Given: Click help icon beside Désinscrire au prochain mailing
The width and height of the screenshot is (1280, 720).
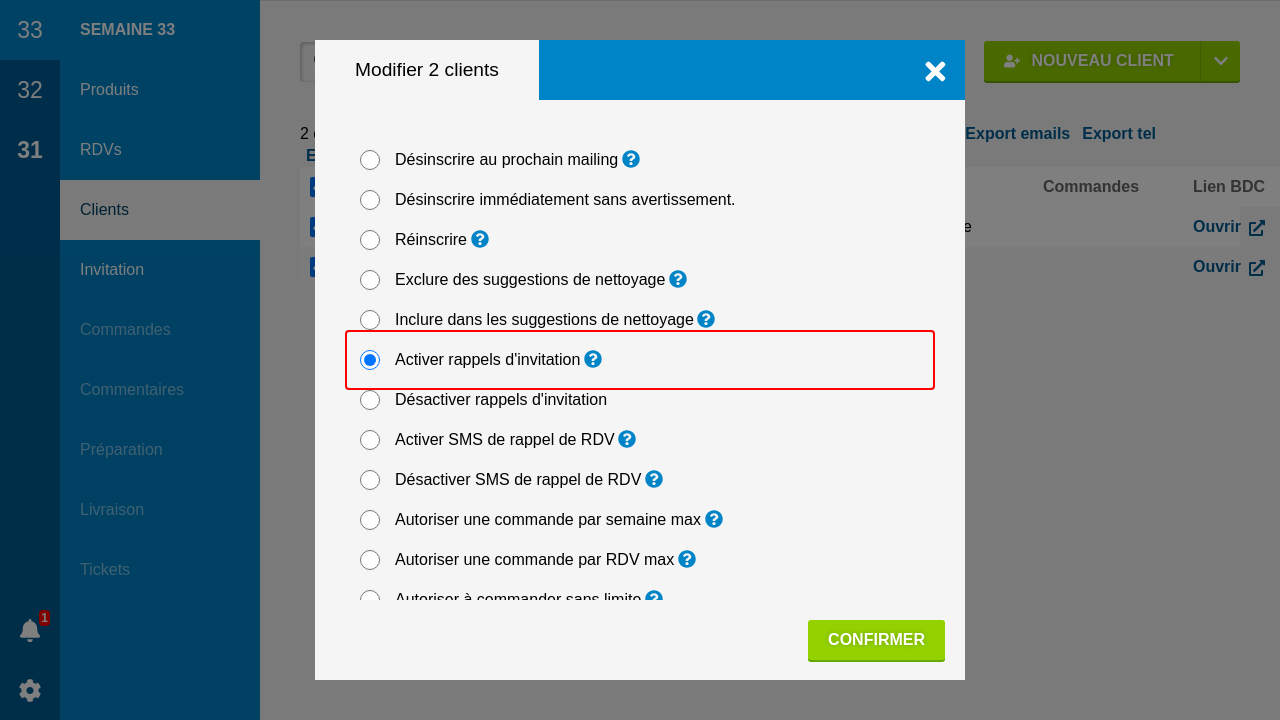Looking at the screenshot, I should pyautogui.click(x=631, y=159).
